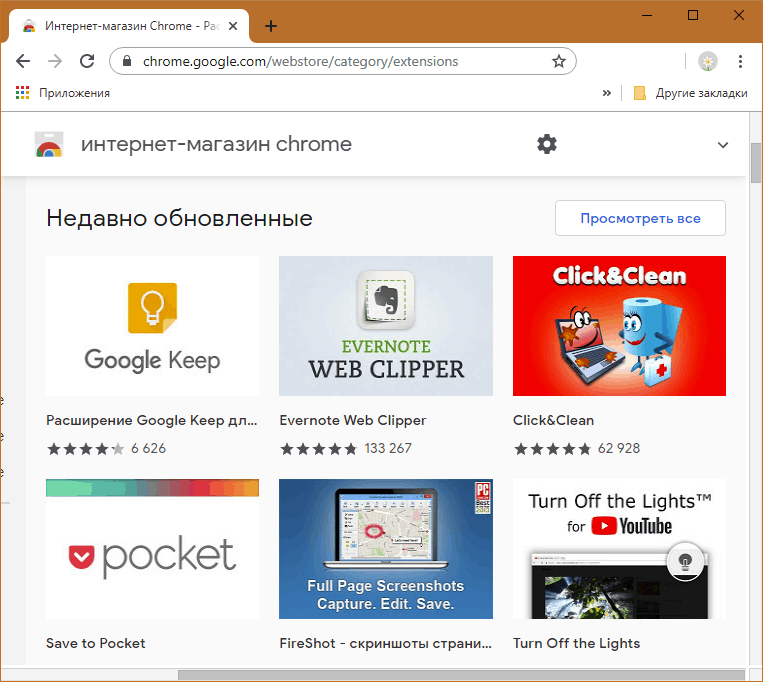Open the интернет-магазин chrome title link
Viewport: 763px width, 682px height.
(x=216, y=144)
